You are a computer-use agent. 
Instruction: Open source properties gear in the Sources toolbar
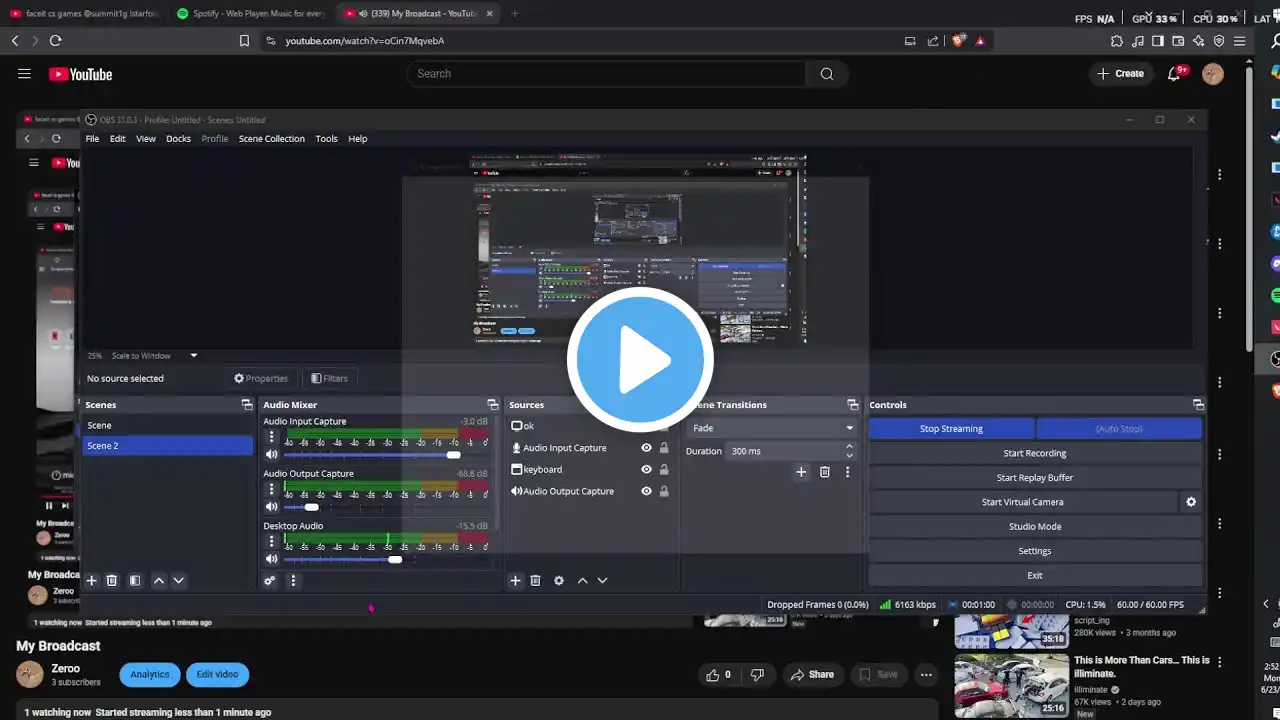pos(559,580)
